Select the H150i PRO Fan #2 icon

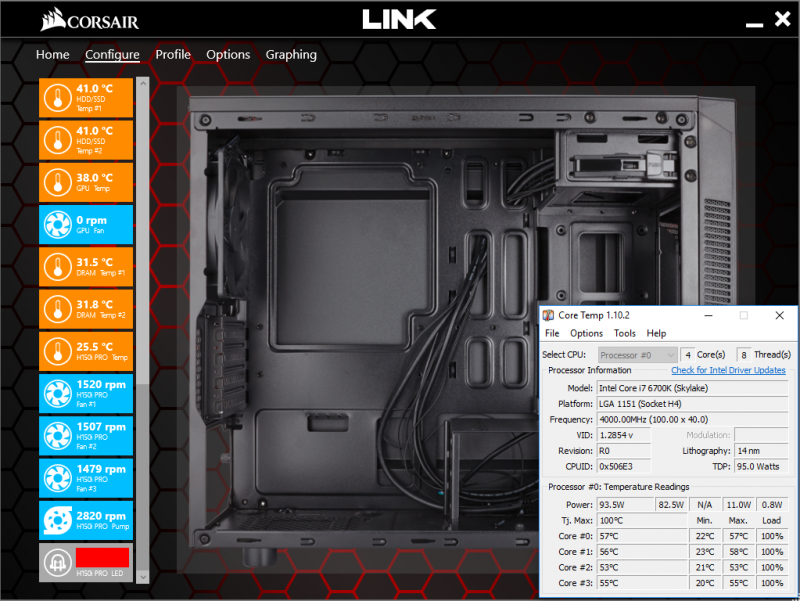click(x=58, y=436)
